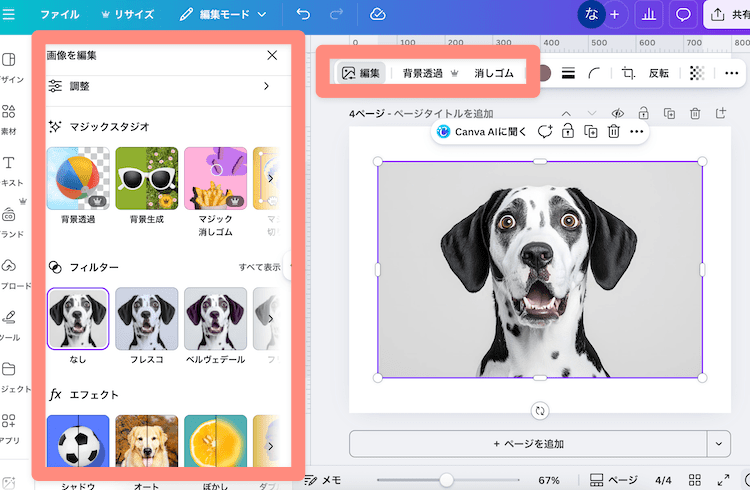Open the grid view icon
The height and width of the screenshot is (490, 750).
click(x=695, y=480)
